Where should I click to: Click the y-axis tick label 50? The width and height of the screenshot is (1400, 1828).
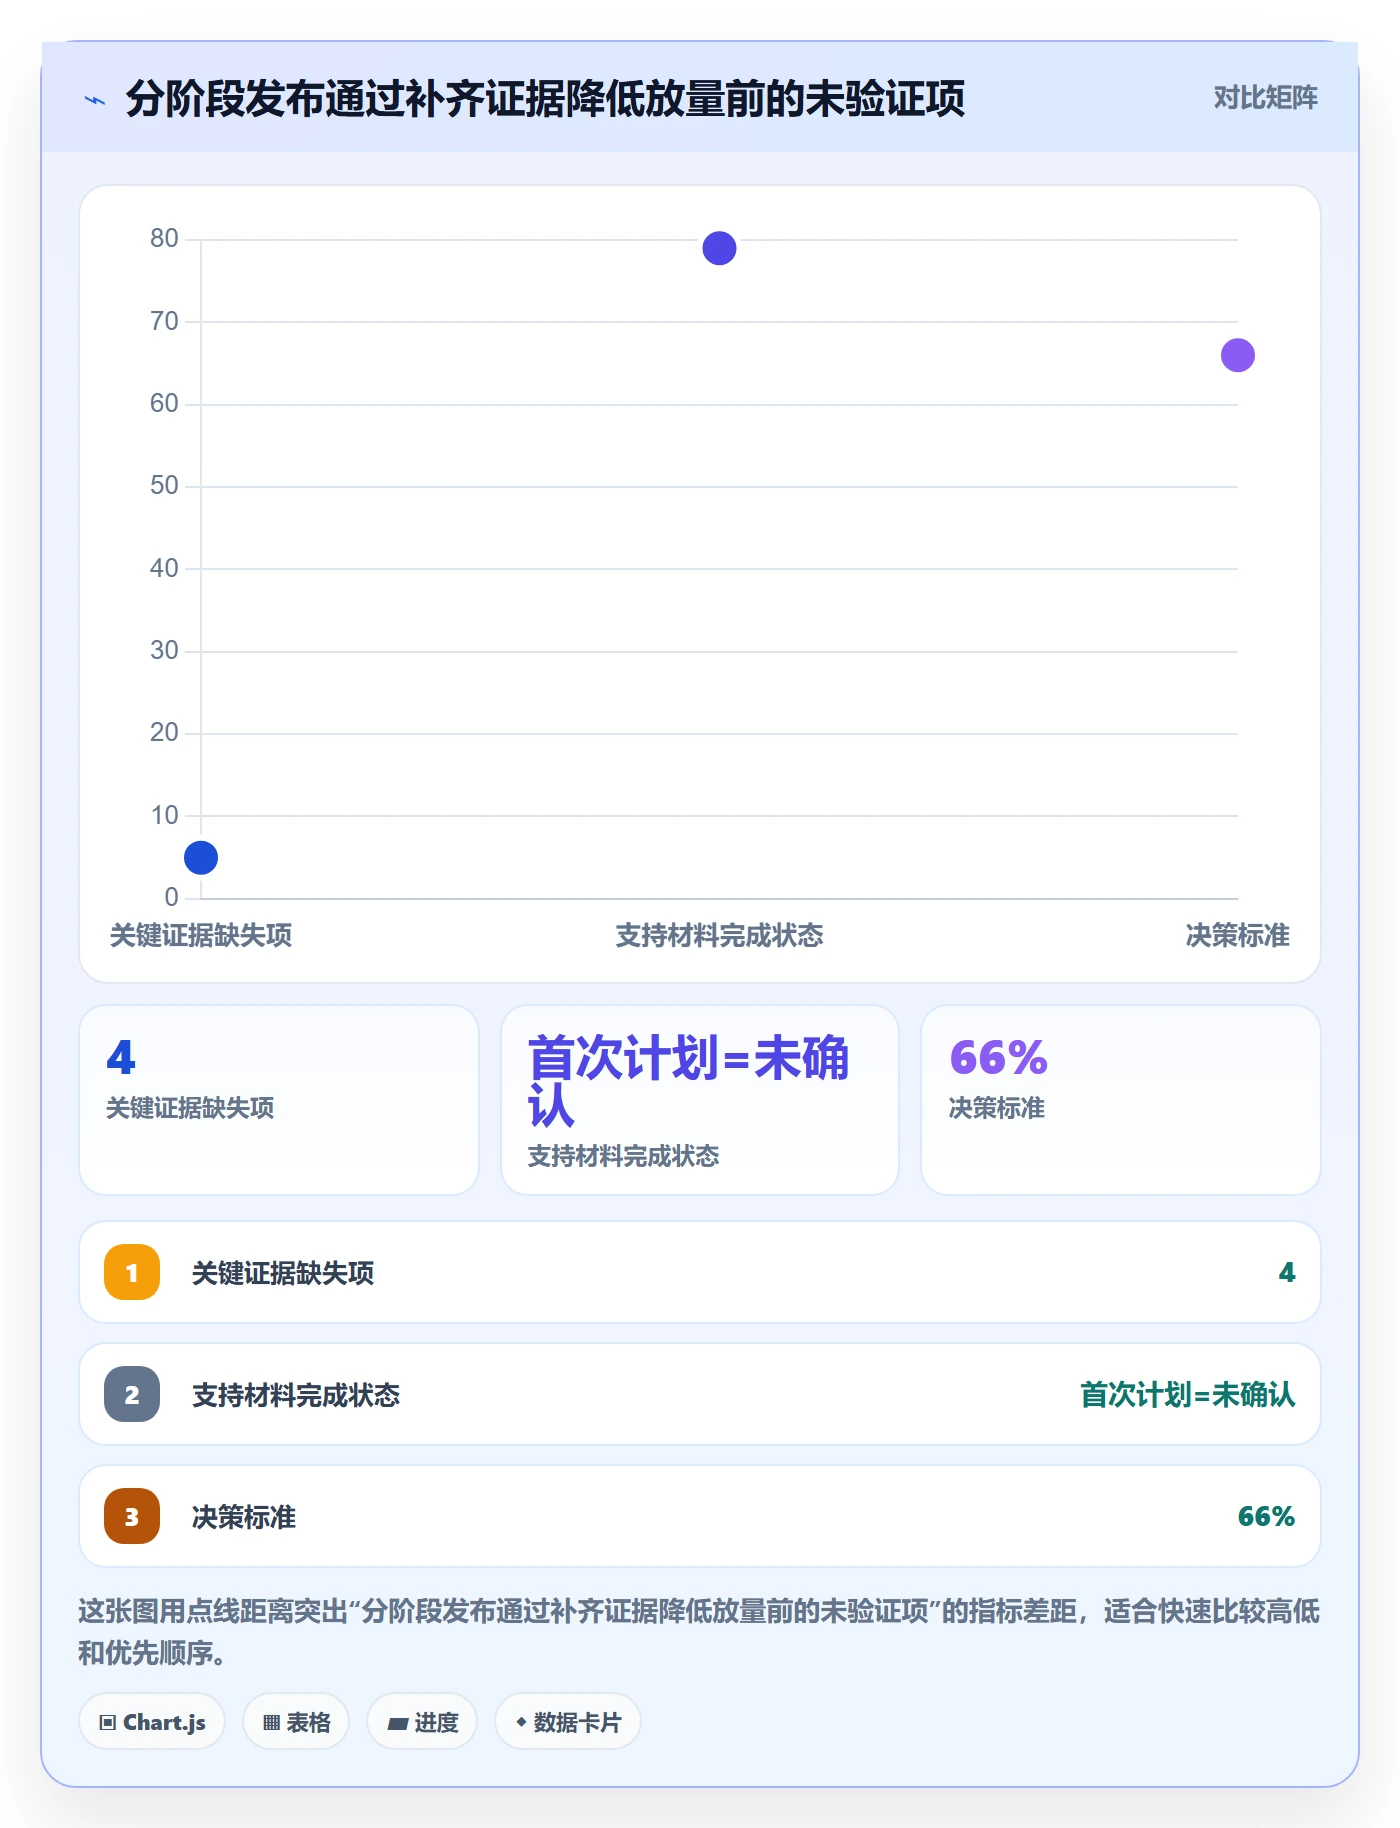click(164, 485)
